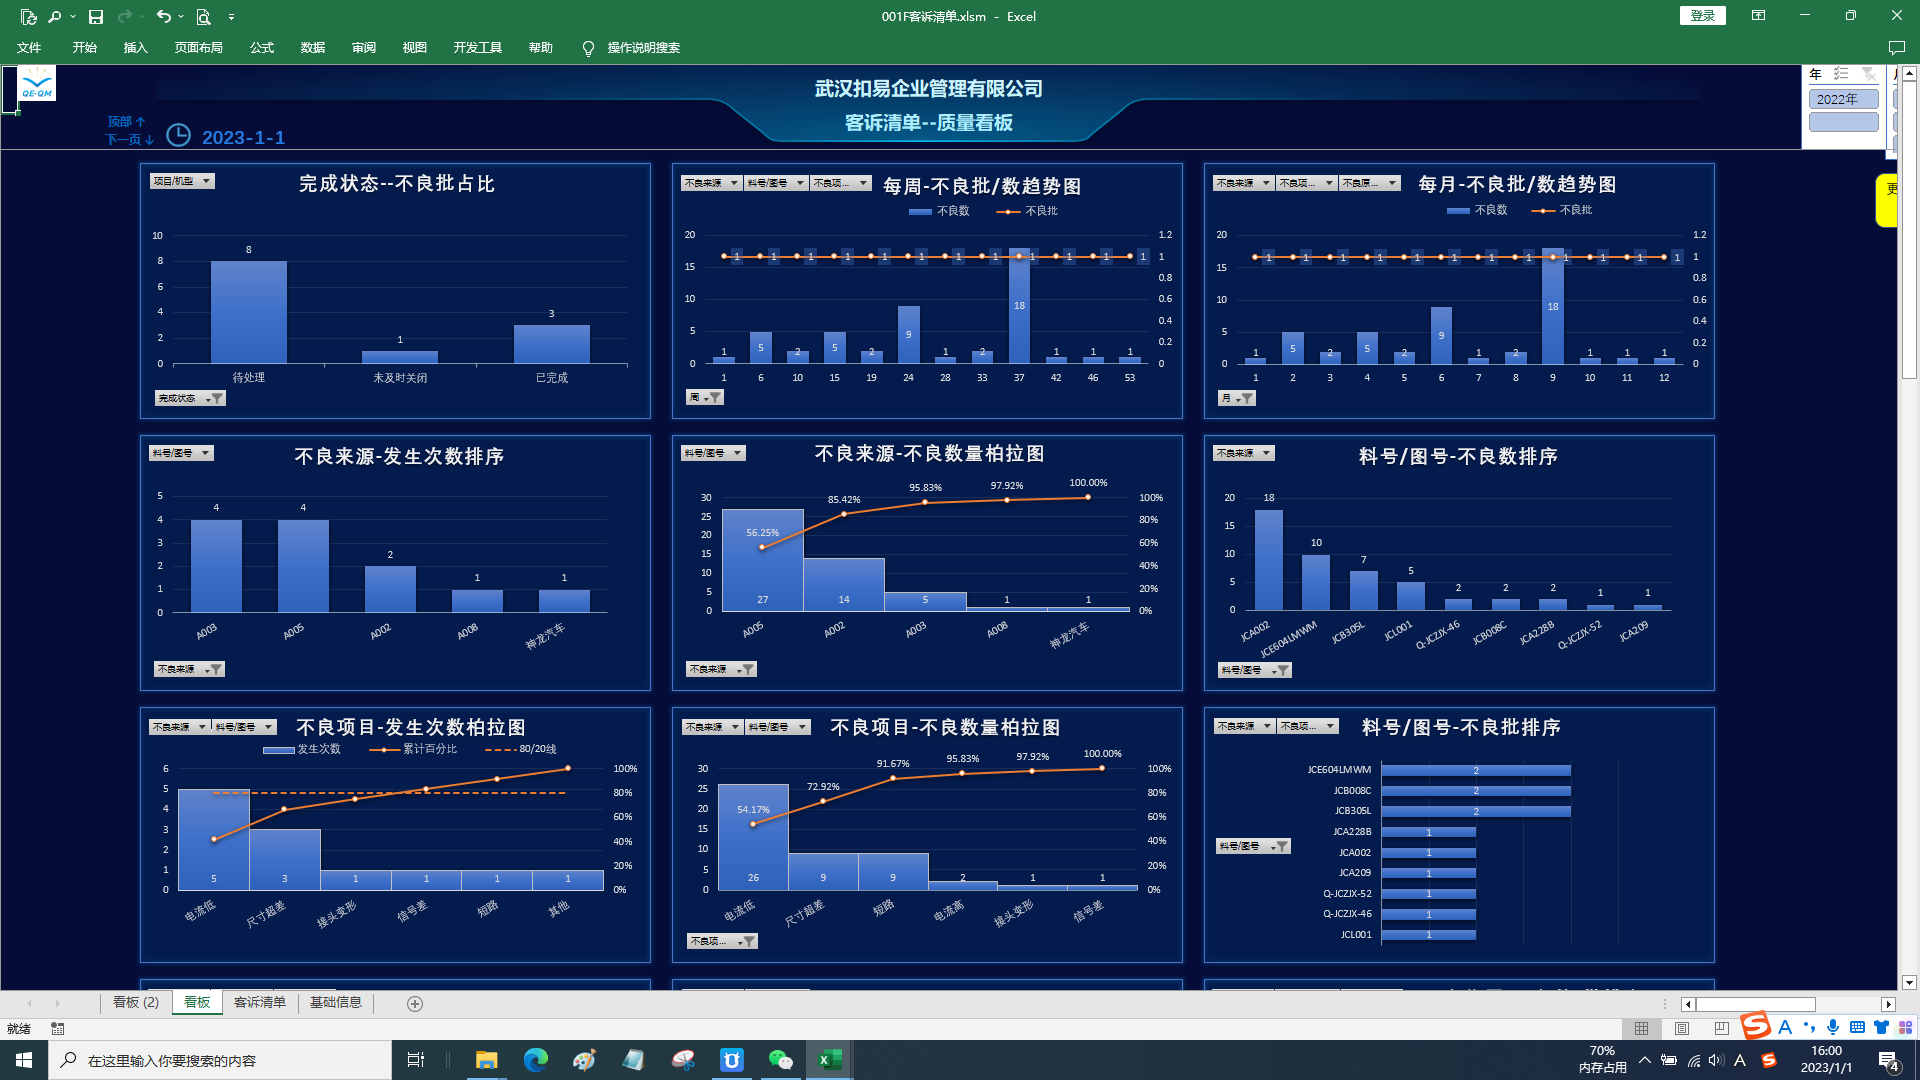Switch to Page Layout view icon
Viewport: 1920px width, 1080px height.
[x=1681, y=1028]
